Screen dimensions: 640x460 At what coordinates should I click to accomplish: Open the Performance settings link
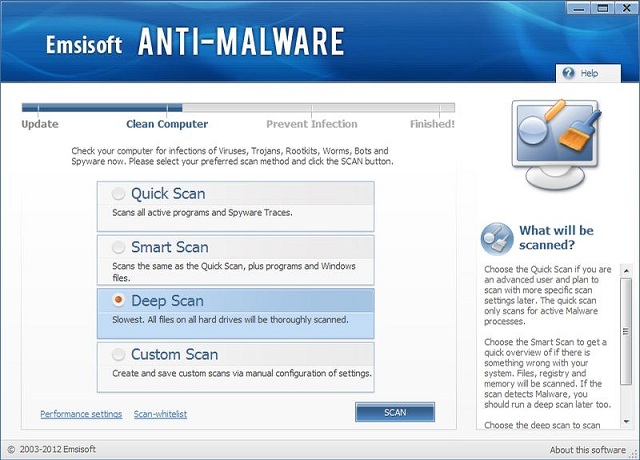tap(81, 414)
